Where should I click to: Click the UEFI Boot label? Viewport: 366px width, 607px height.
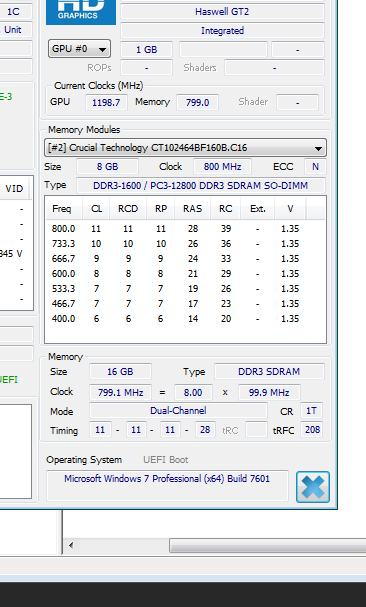click(165, 460)
